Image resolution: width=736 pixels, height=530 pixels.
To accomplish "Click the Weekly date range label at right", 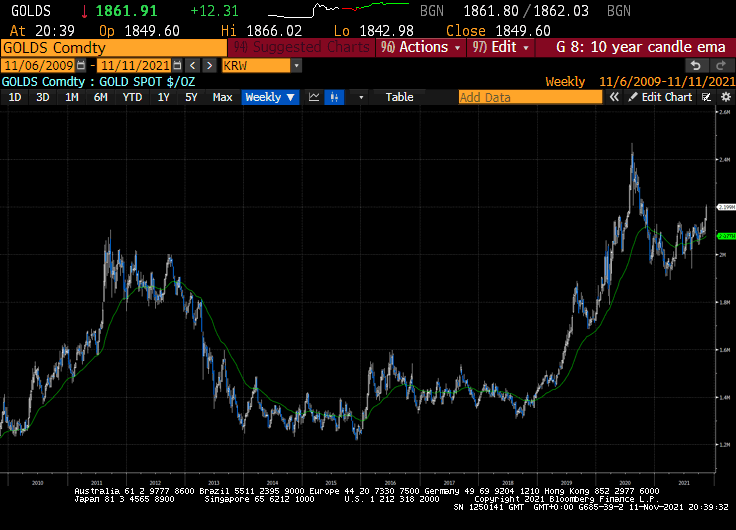I will pos(640,82).
